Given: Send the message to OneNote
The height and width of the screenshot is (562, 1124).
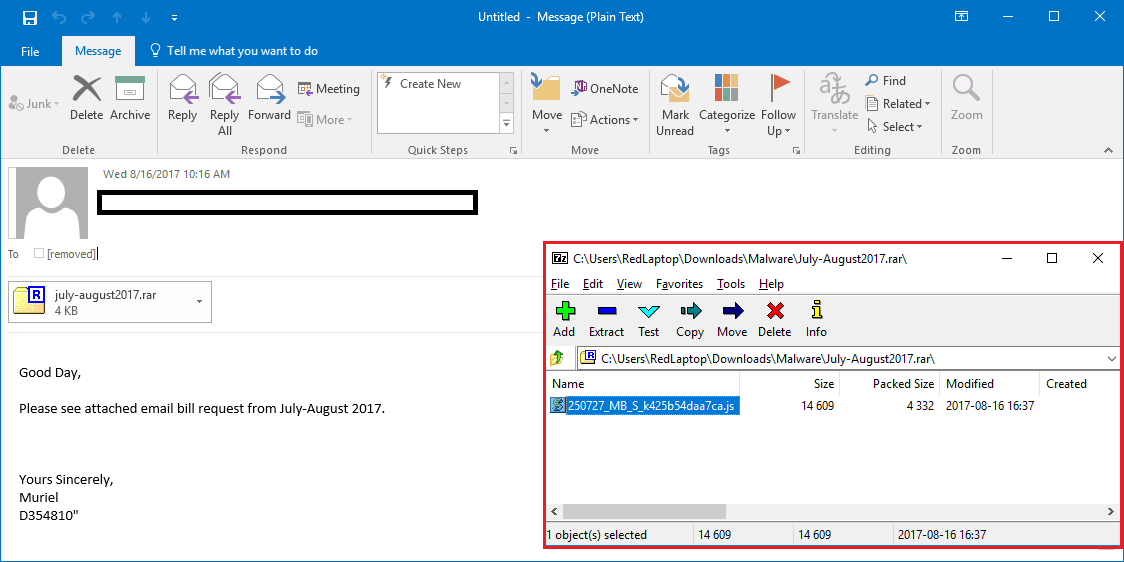Looking at the screenshot, I should coord(604,89).
